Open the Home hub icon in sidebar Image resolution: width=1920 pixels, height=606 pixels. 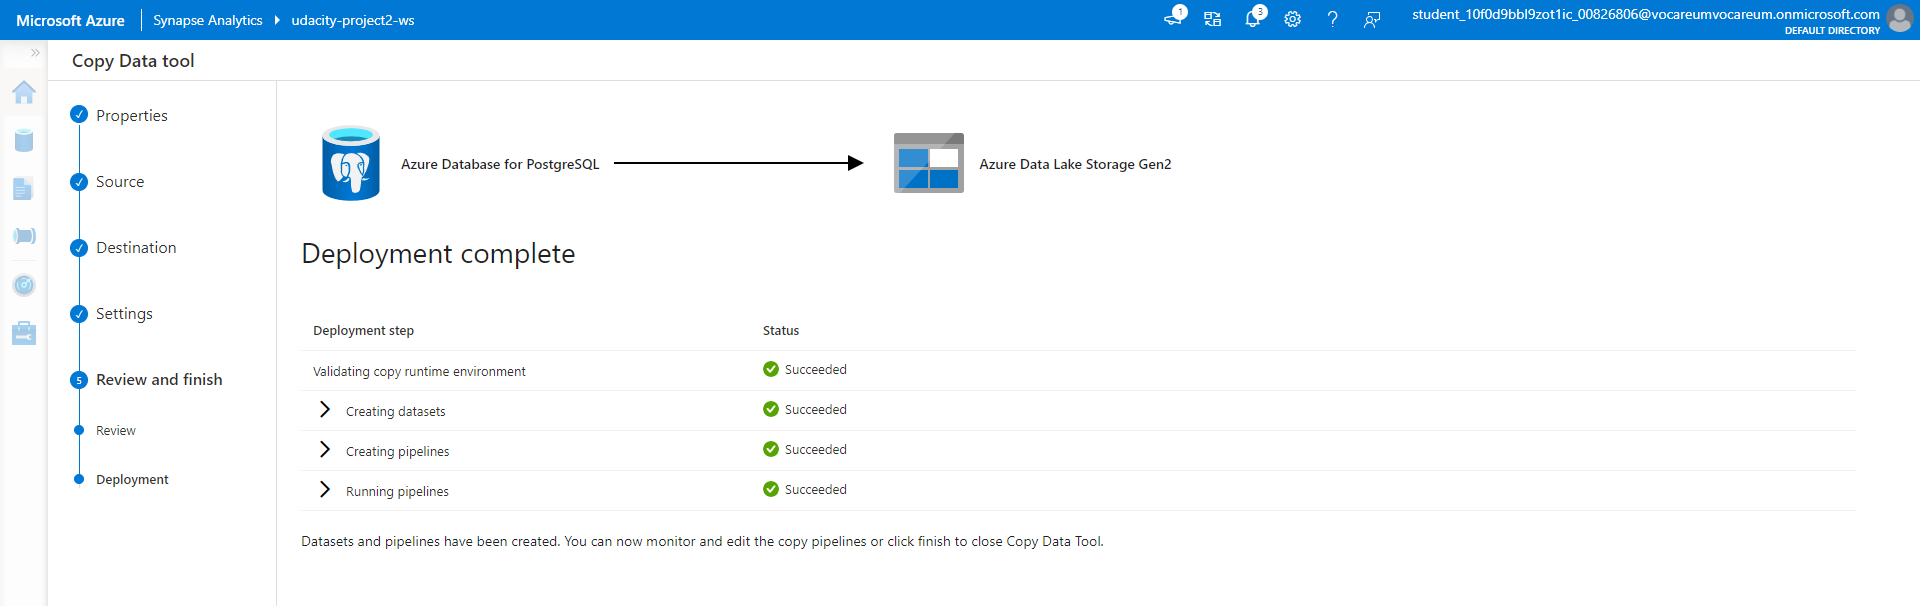tap(24, 92)
